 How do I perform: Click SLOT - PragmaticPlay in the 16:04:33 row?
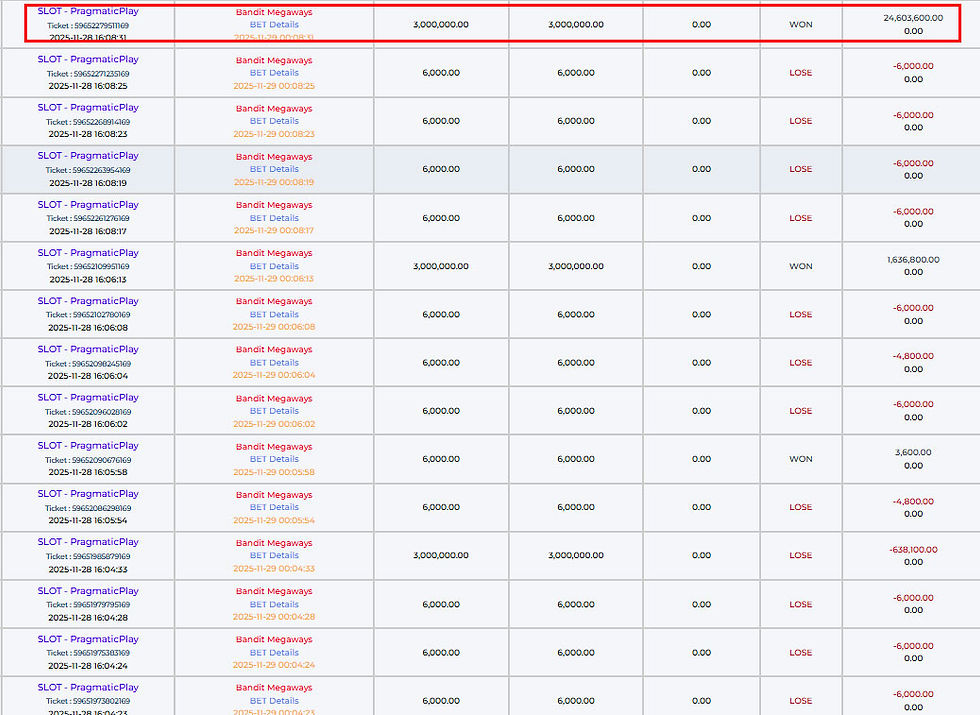pos(88,542)
